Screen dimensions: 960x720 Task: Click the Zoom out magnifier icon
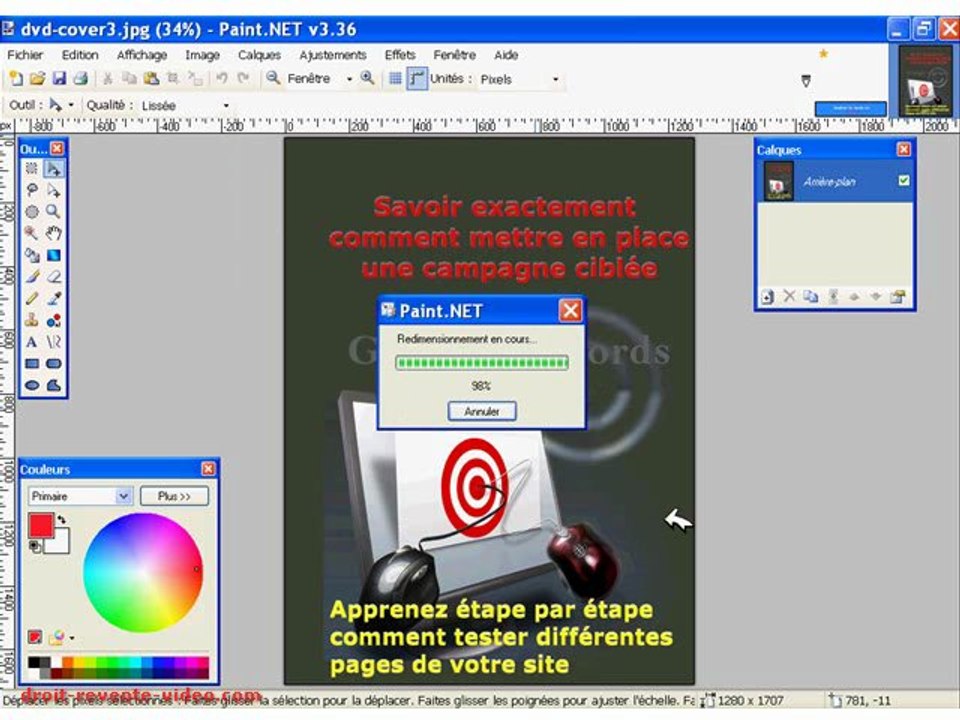click(x=272, y=78)
